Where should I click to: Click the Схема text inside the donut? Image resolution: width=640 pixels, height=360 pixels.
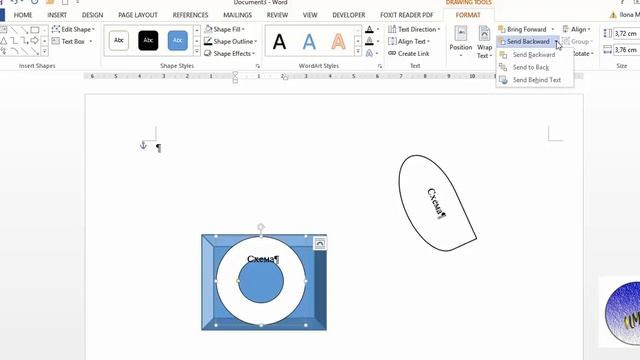(263, 259)
